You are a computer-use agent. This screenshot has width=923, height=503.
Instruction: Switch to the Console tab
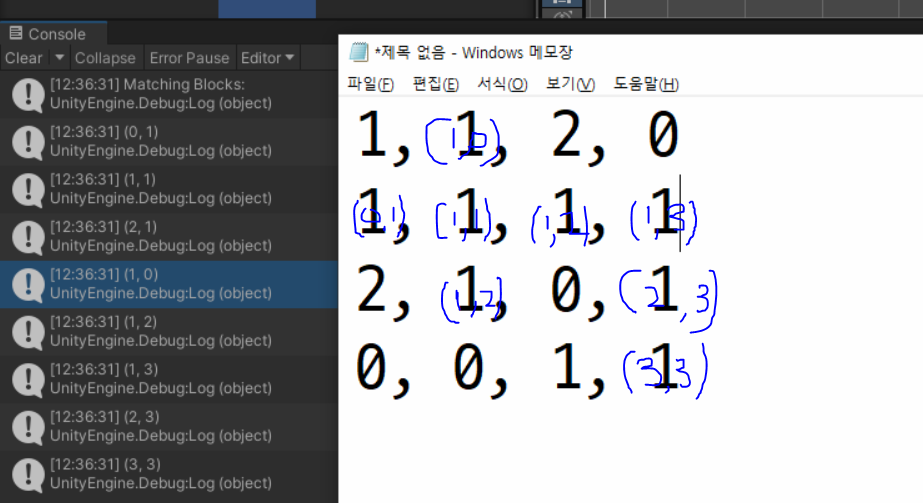click(x=54, y=34)
